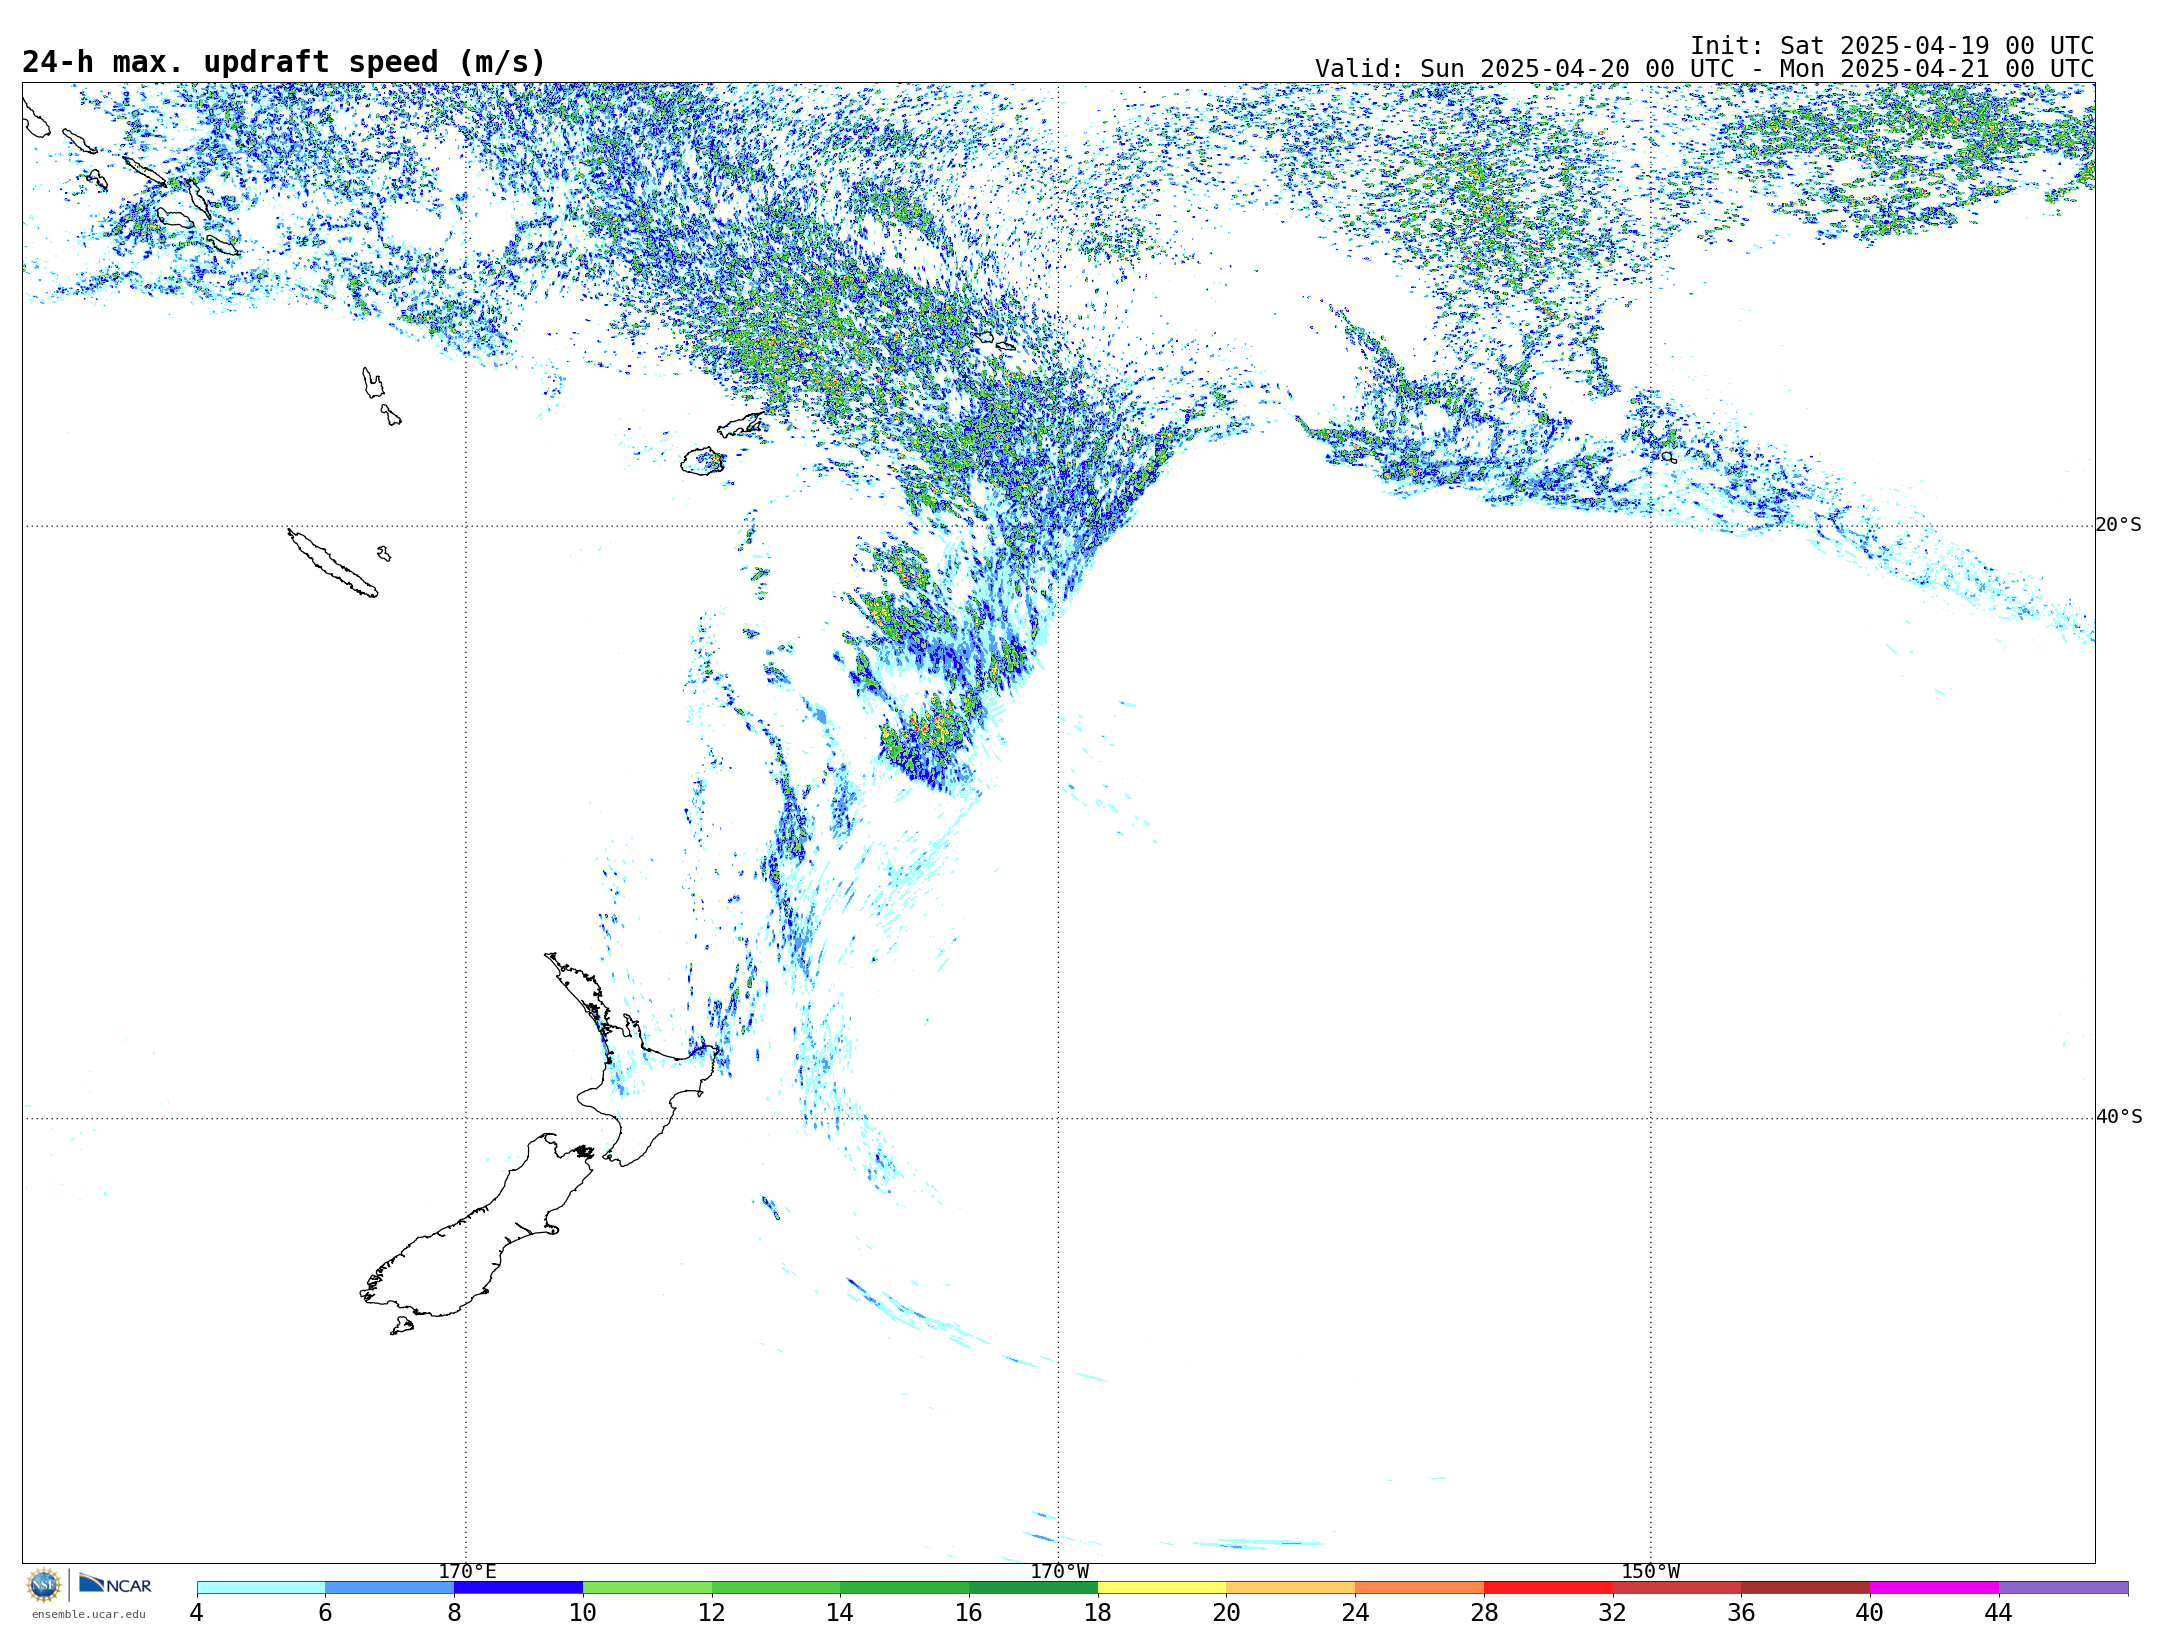Image resolution: width=2160 pixels, height=1626 pixels.
Task: Pick the purple above-44 colorbar swatch
Action: pyautogui.click(x=2064, y=1588)
